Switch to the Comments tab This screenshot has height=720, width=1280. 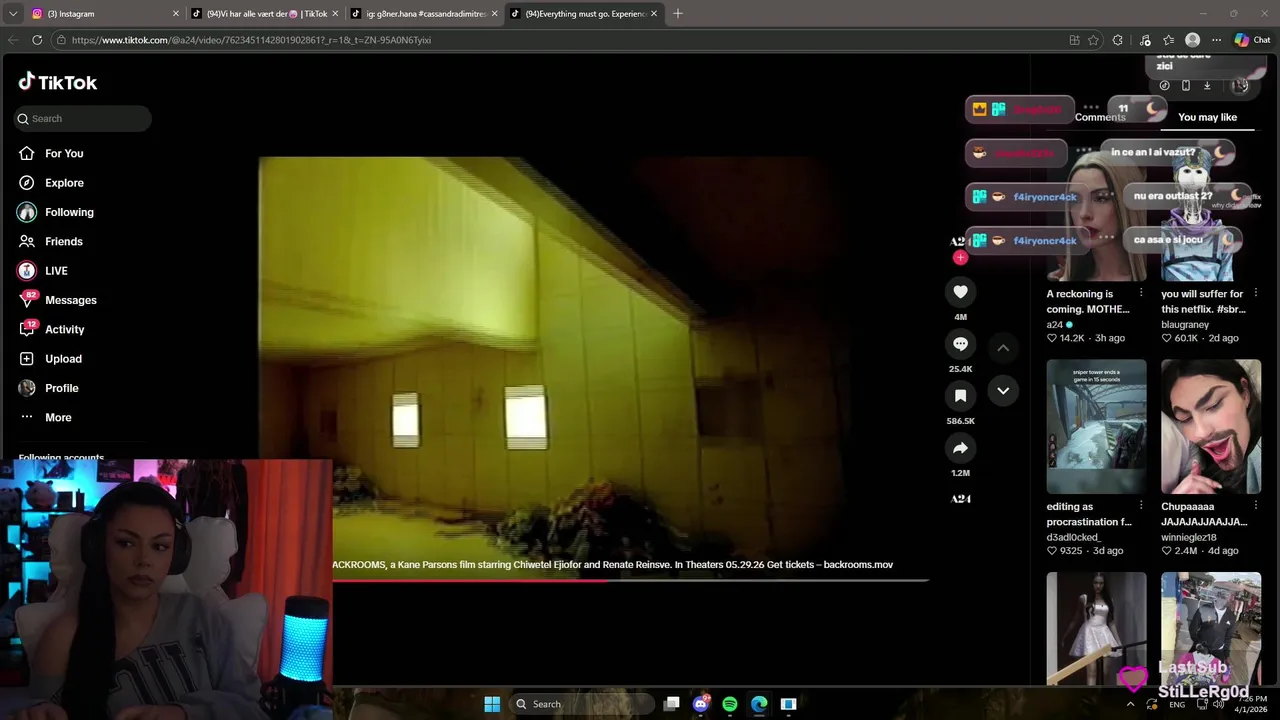tap(1100, 117)
